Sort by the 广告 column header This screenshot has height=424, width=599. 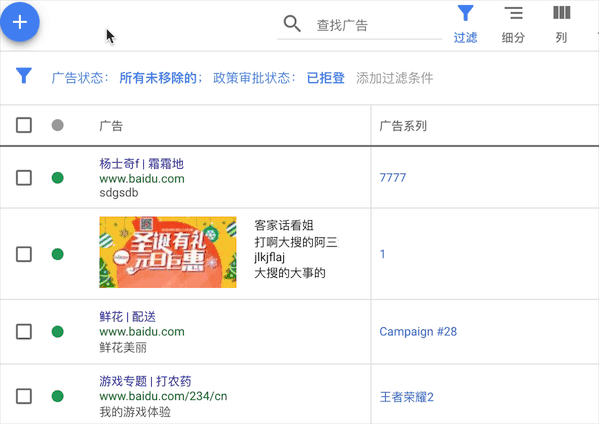(111, 126)
